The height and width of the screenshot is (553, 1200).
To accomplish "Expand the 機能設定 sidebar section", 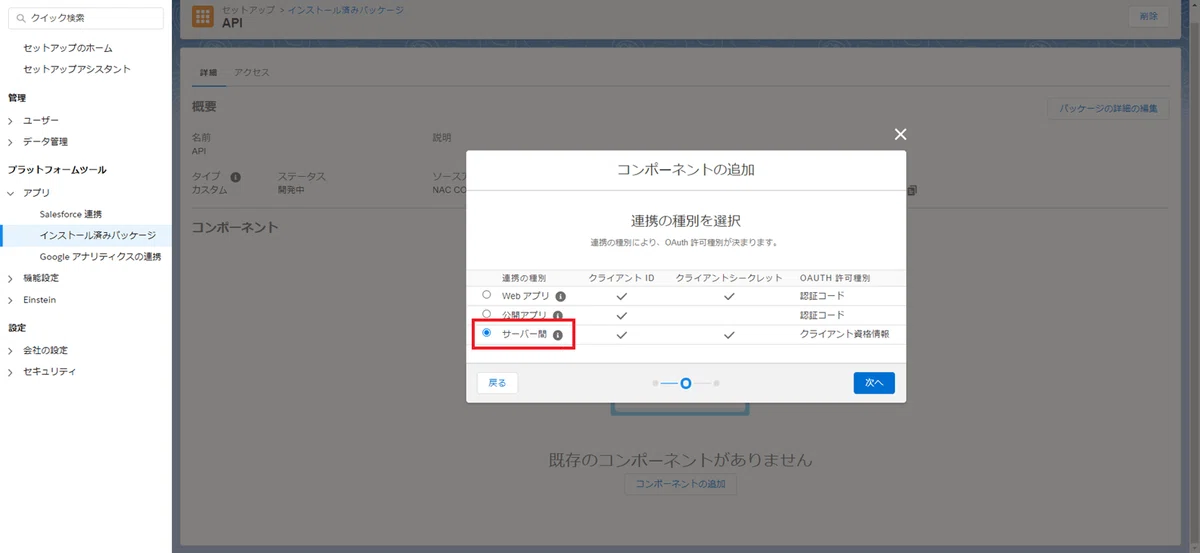I will click(11, 278).
